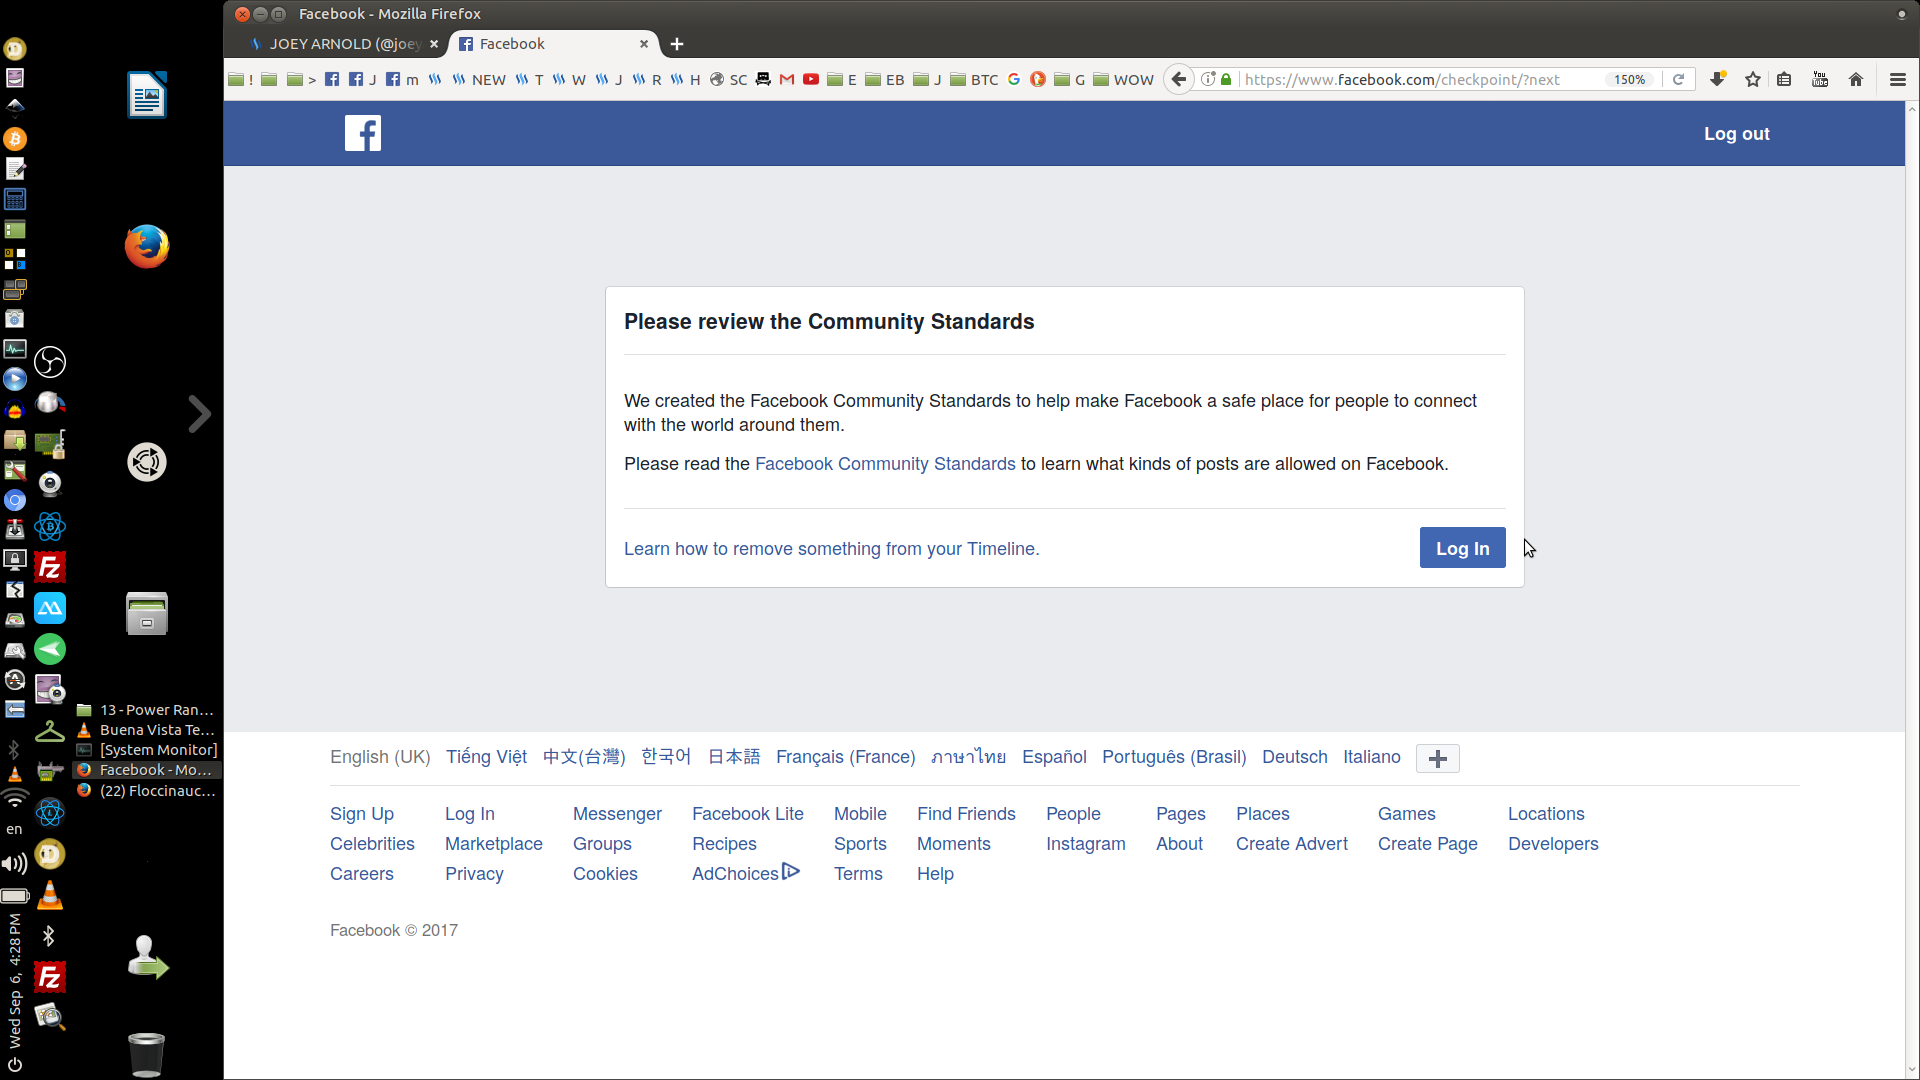Open OBS Studio from the launcher
The width and height of the screenshot is (1920, 1080).
(x=50, y=362)
